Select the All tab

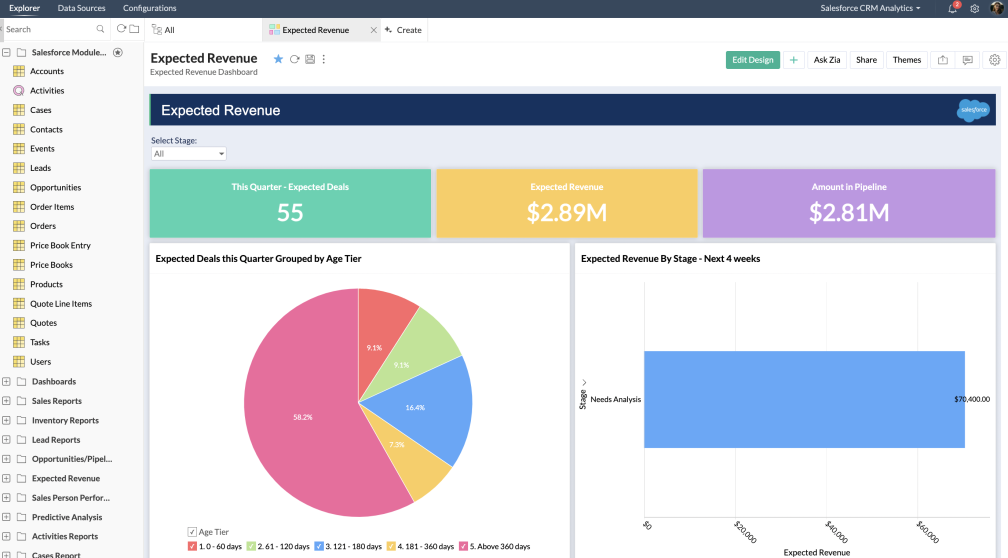[x=204, y=30]
